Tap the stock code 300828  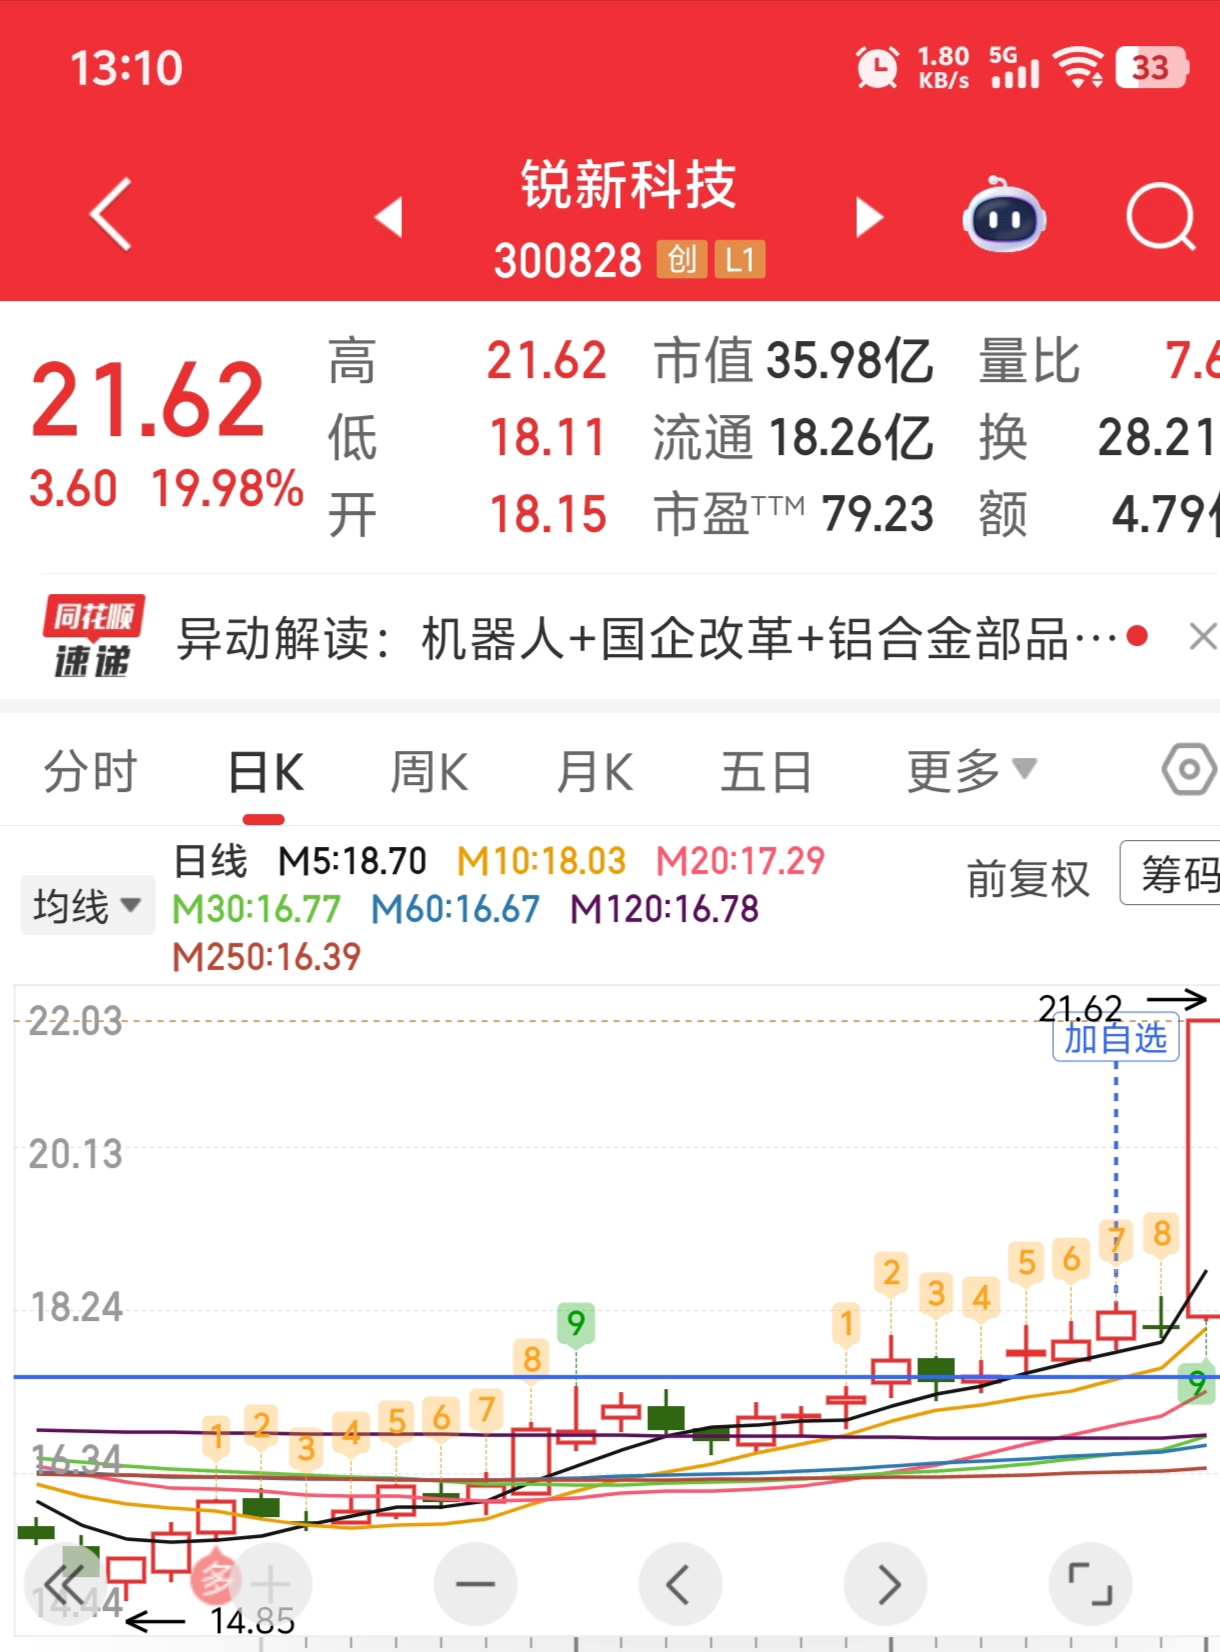567,261
